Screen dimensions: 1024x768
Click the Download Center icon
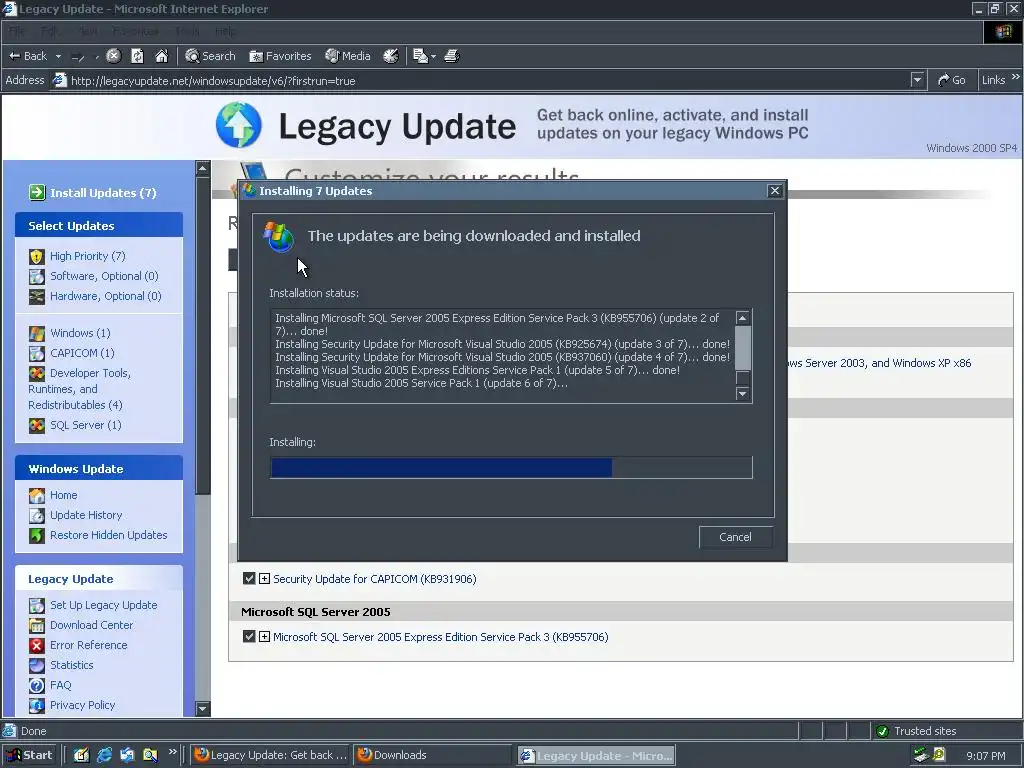(37, 626)
